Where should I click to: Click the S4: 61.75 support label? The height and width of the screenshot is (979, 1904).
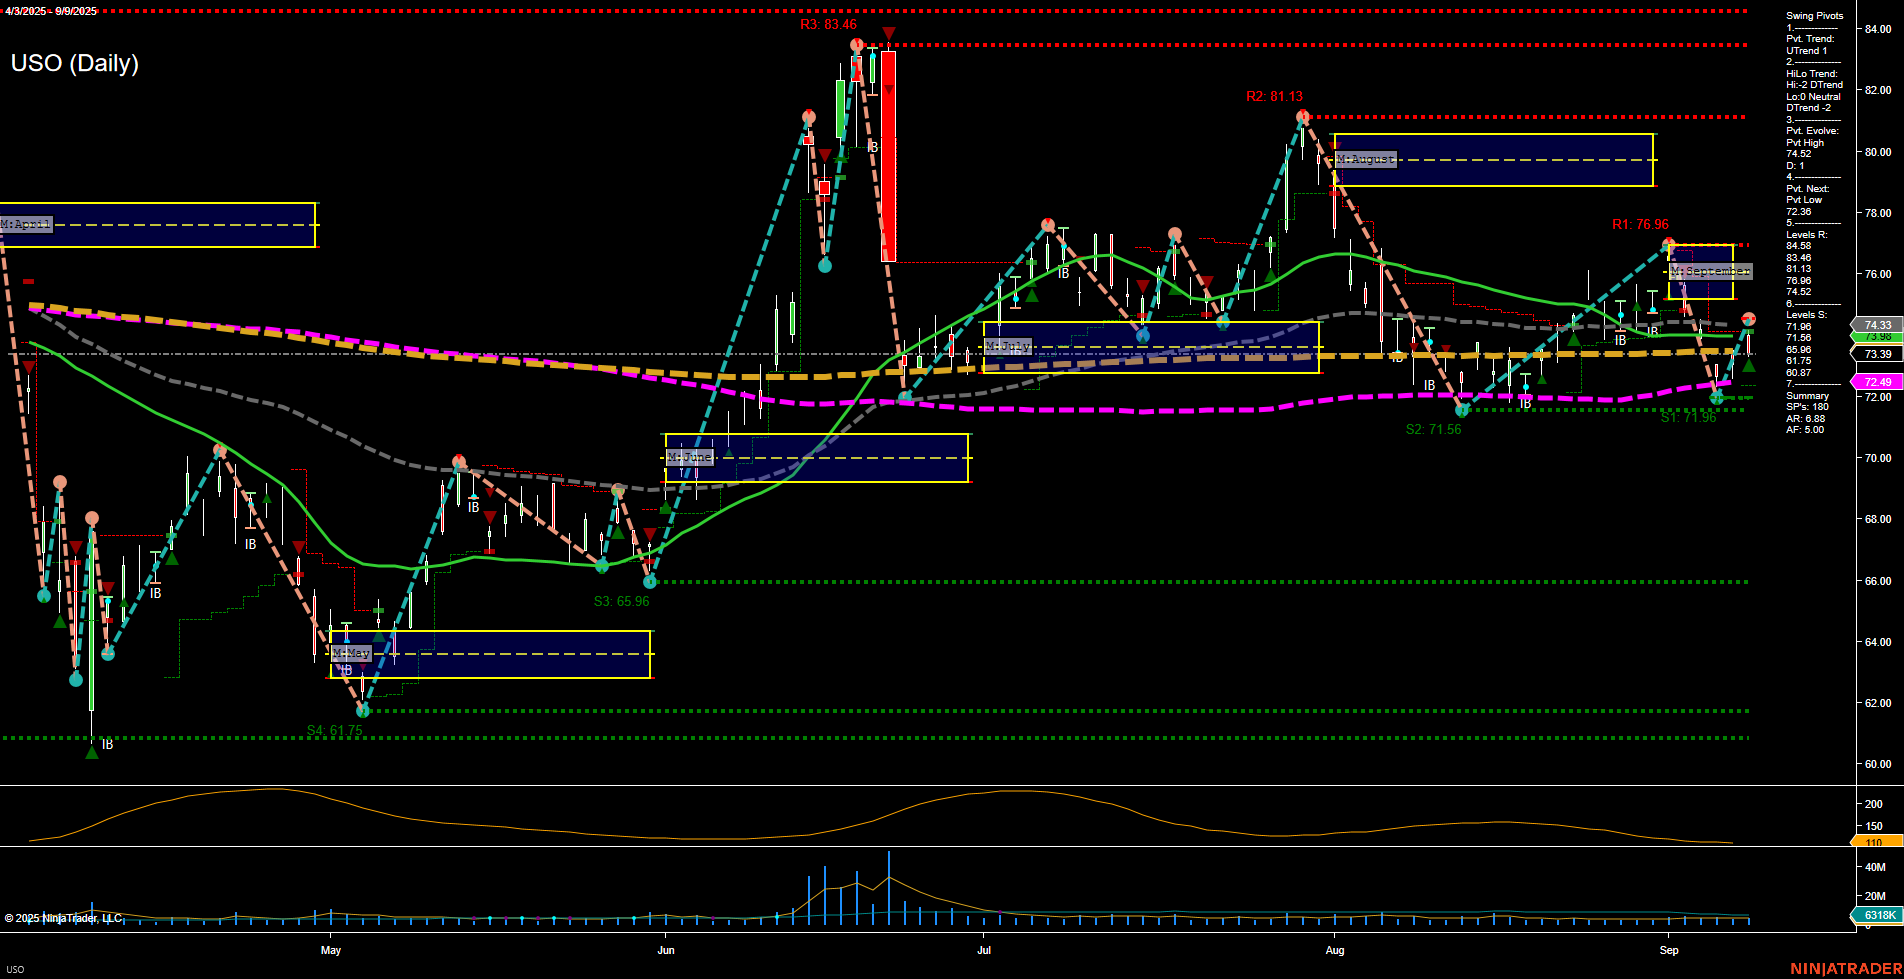pos(335,731)
